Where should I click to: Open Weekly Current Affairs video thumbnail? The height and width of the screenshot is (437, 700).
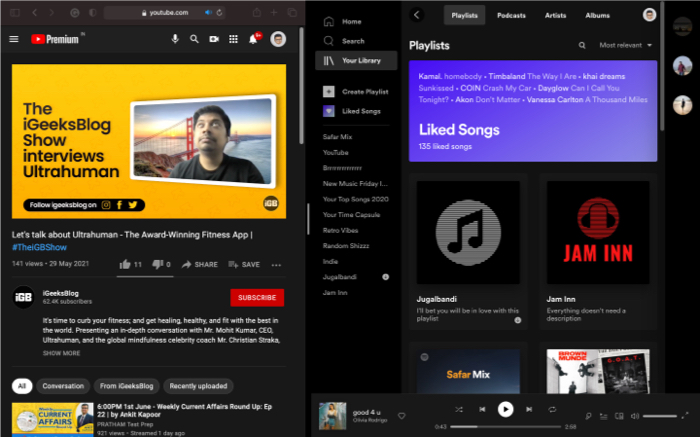pos(53,420)
